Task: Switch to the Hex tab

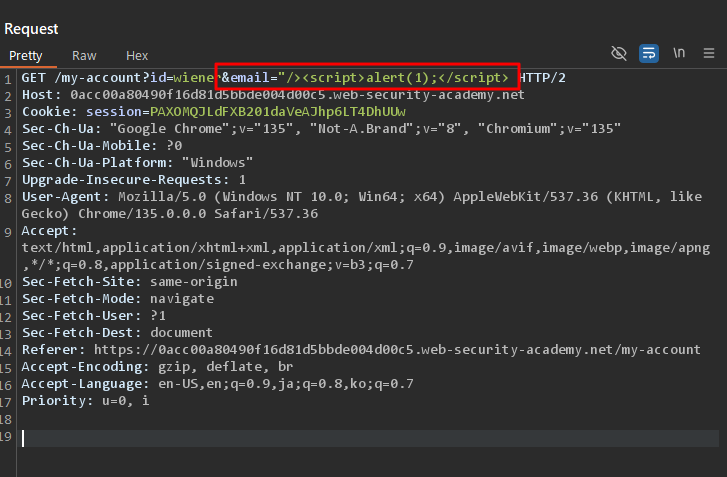Action: tap(137, 56)
